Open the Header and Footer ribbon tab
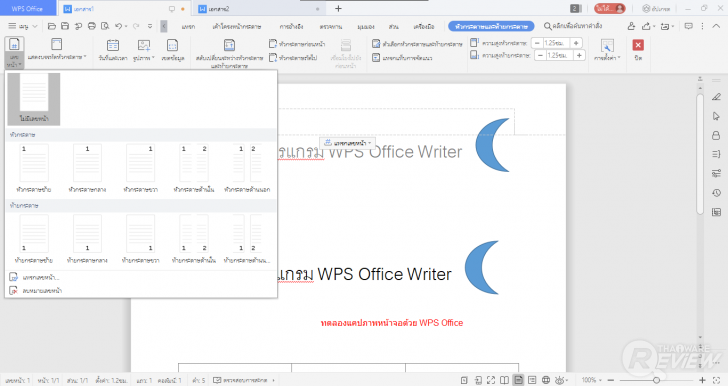 pos(491,26)
